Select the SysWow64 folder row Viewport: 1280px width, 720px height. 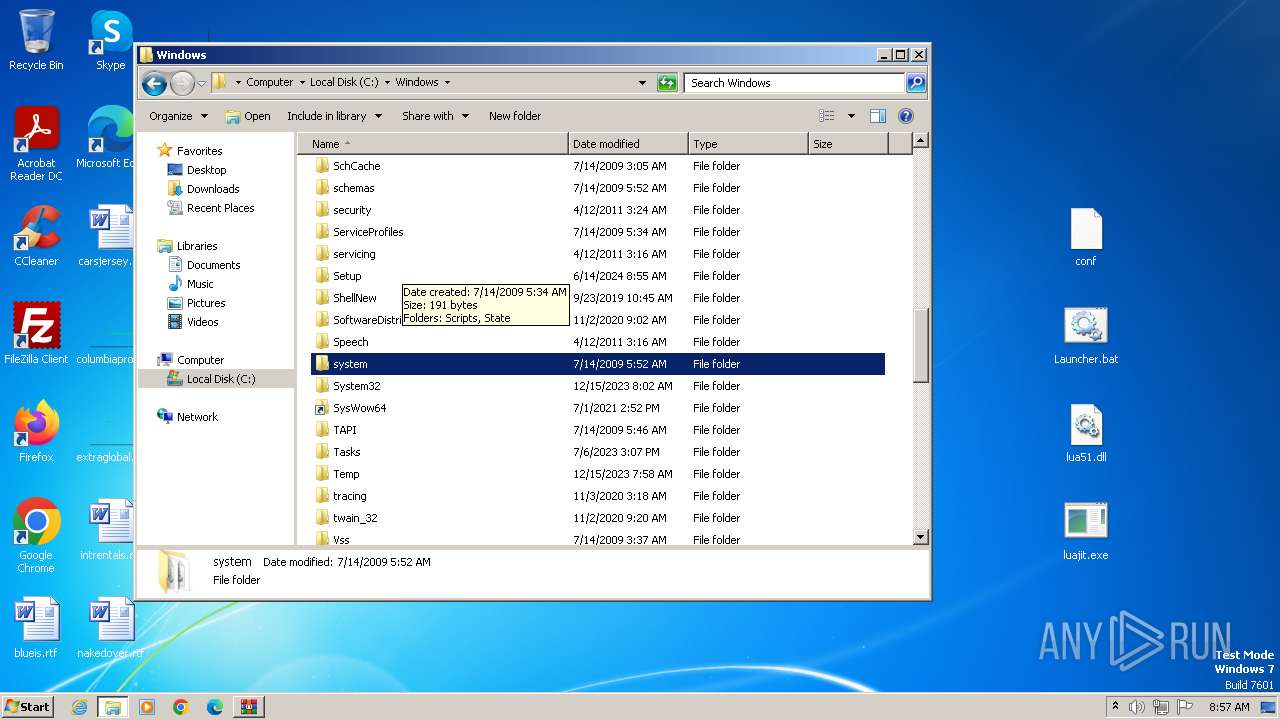tap(598, 408)
